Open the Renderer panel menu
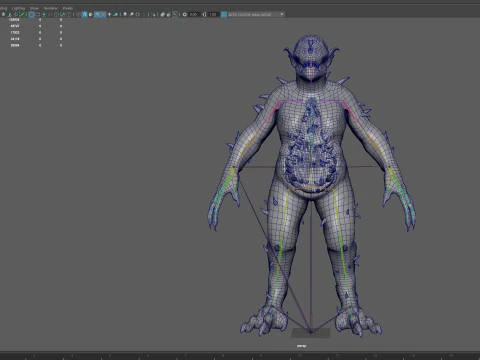Viewport: 480px width, 360px height. [51, 8]
